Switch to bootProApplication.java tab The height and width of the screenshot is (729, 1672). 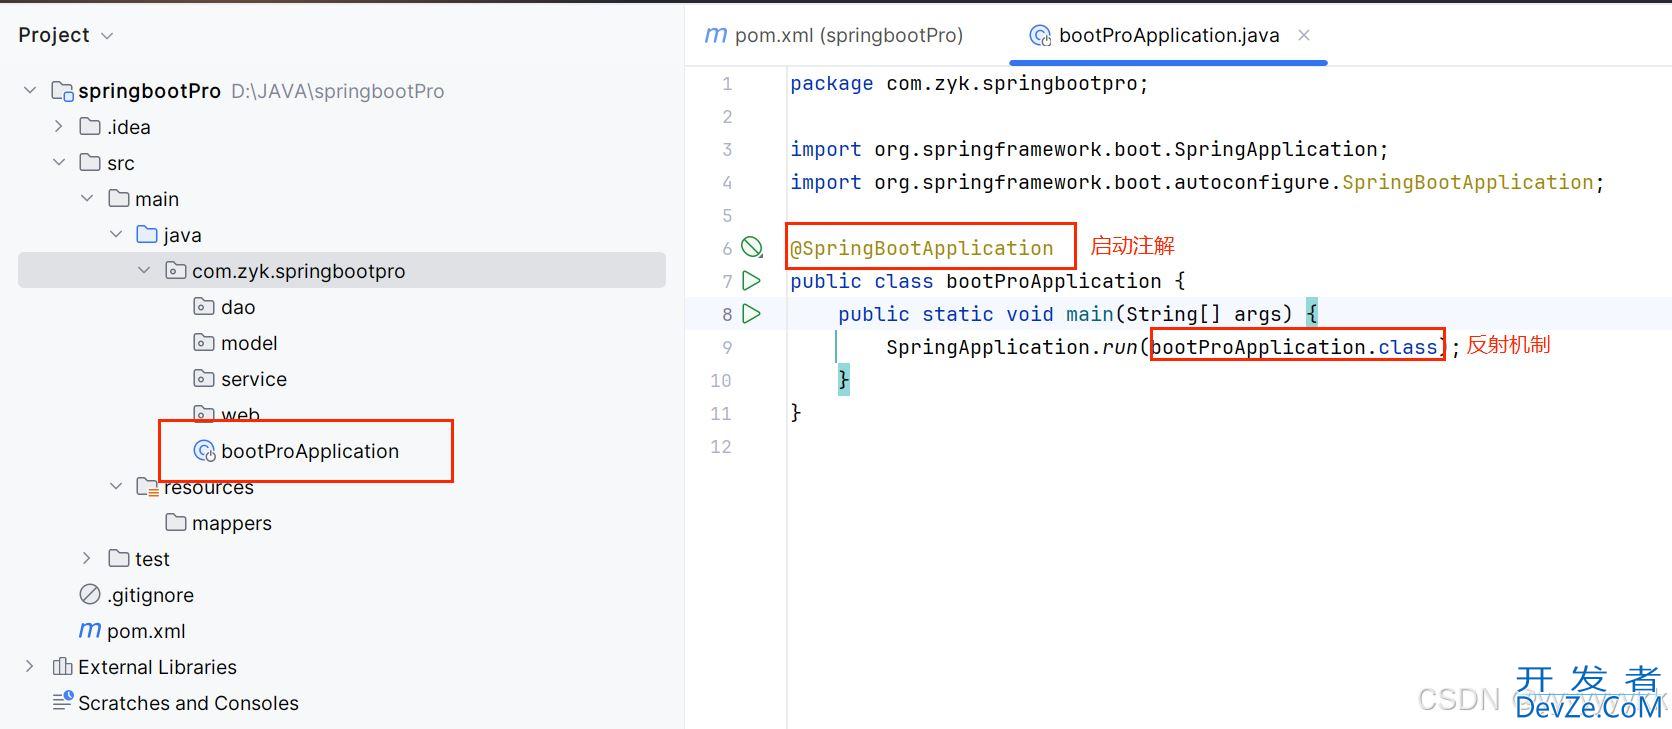1169,36
